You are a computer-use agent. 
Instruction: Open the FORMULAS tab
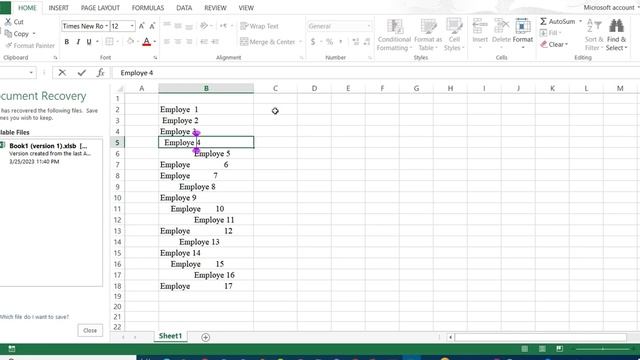148,8
